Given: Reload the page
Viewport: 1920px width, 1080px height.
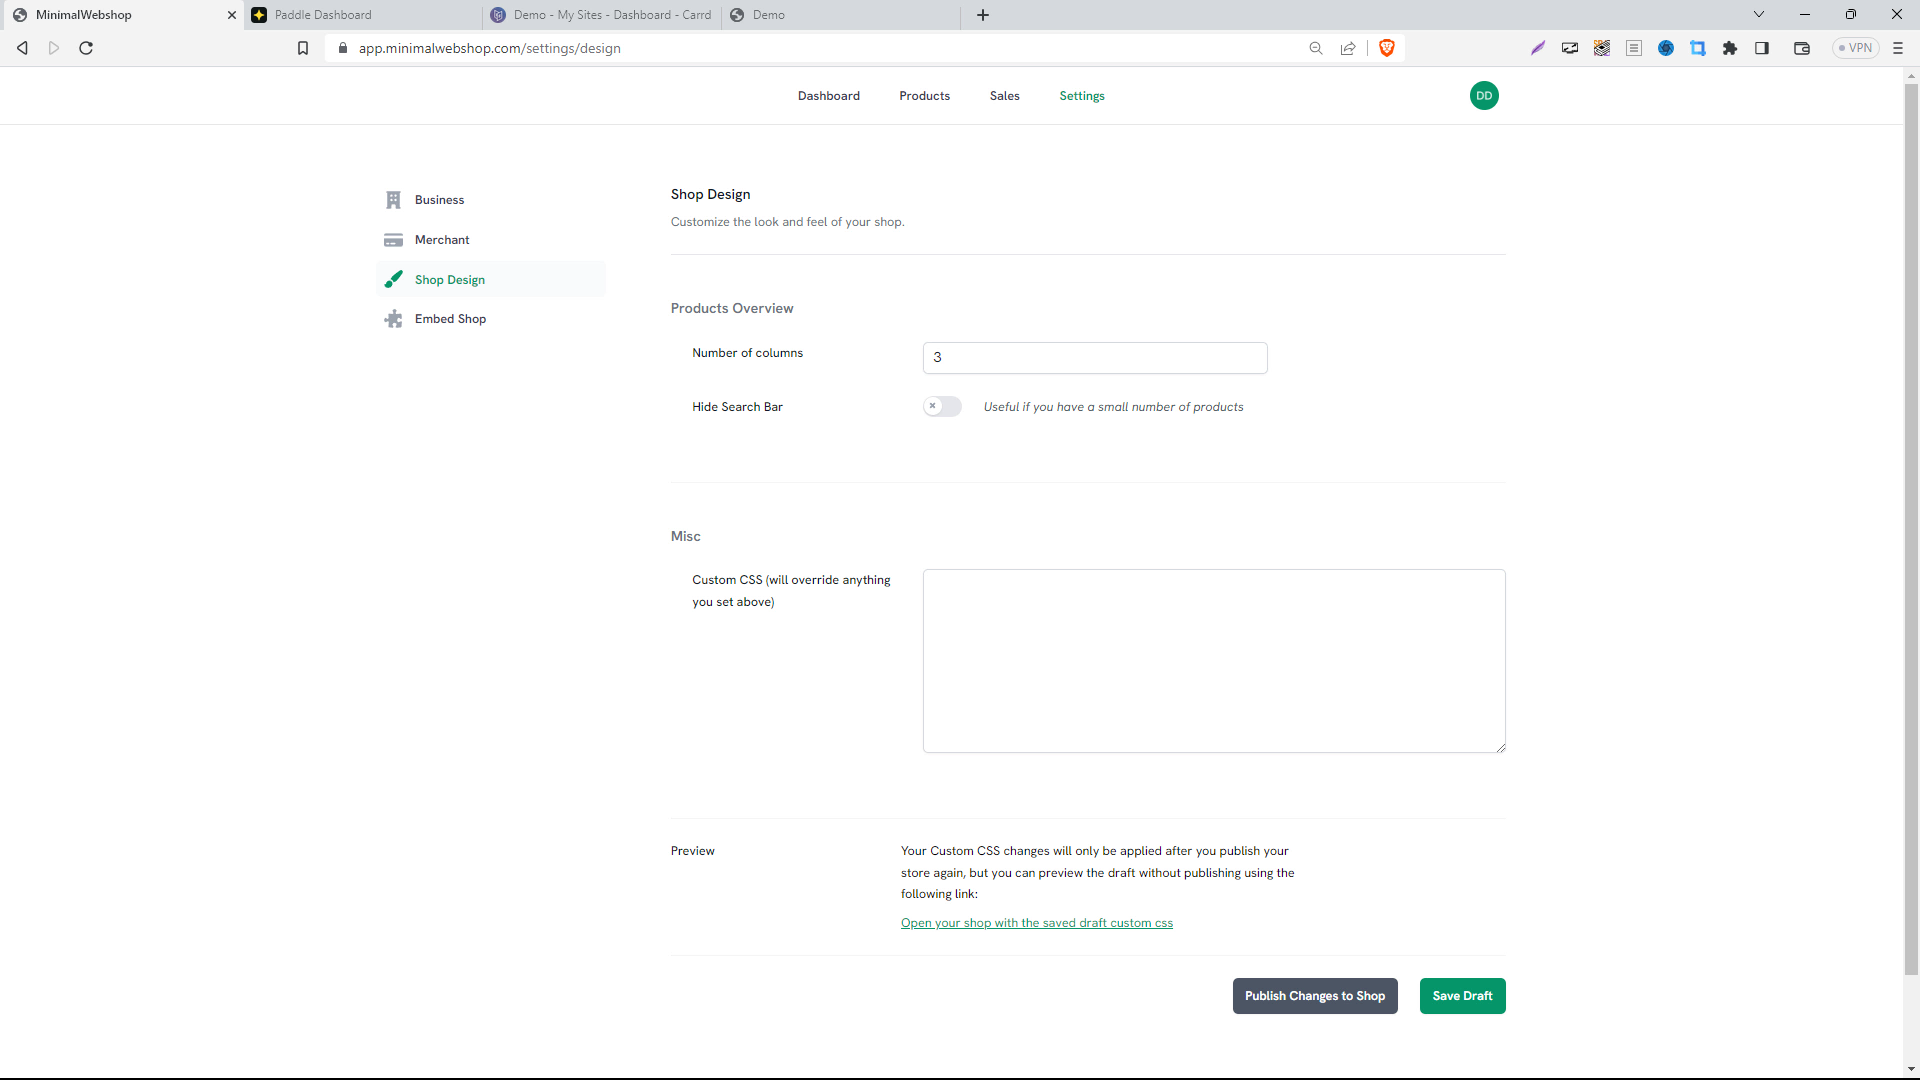Looking at the screenshot, I should 86,48.
